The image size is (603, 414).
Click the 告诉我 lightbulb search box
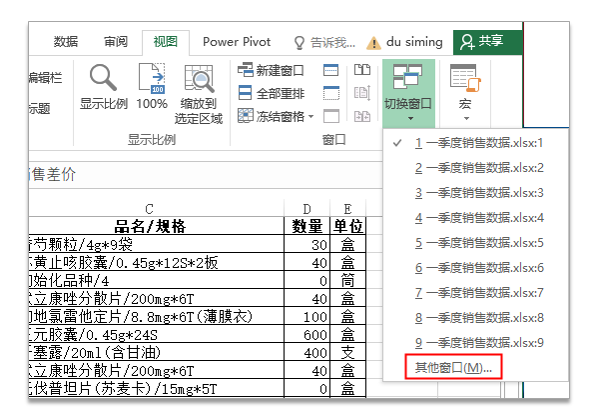[x=325, y=42]
